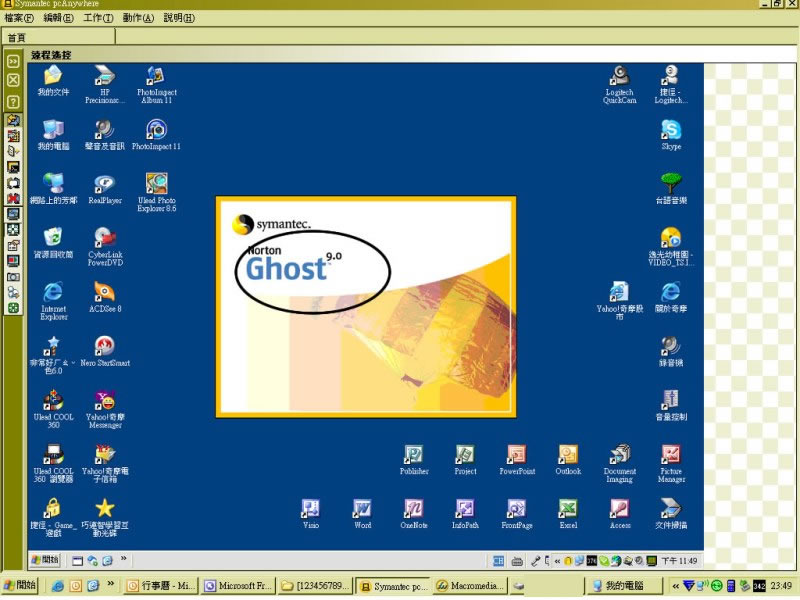Open Access shortcut icon
This screenshot has width=800, height=600.
click(x=619, y=514)
